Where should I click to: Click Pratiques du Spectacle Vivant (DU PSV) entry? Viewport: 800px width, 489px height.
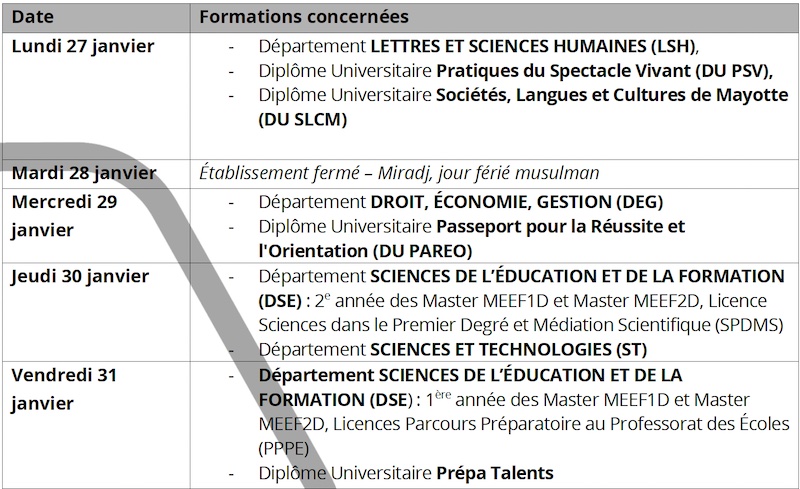[605, 71]
